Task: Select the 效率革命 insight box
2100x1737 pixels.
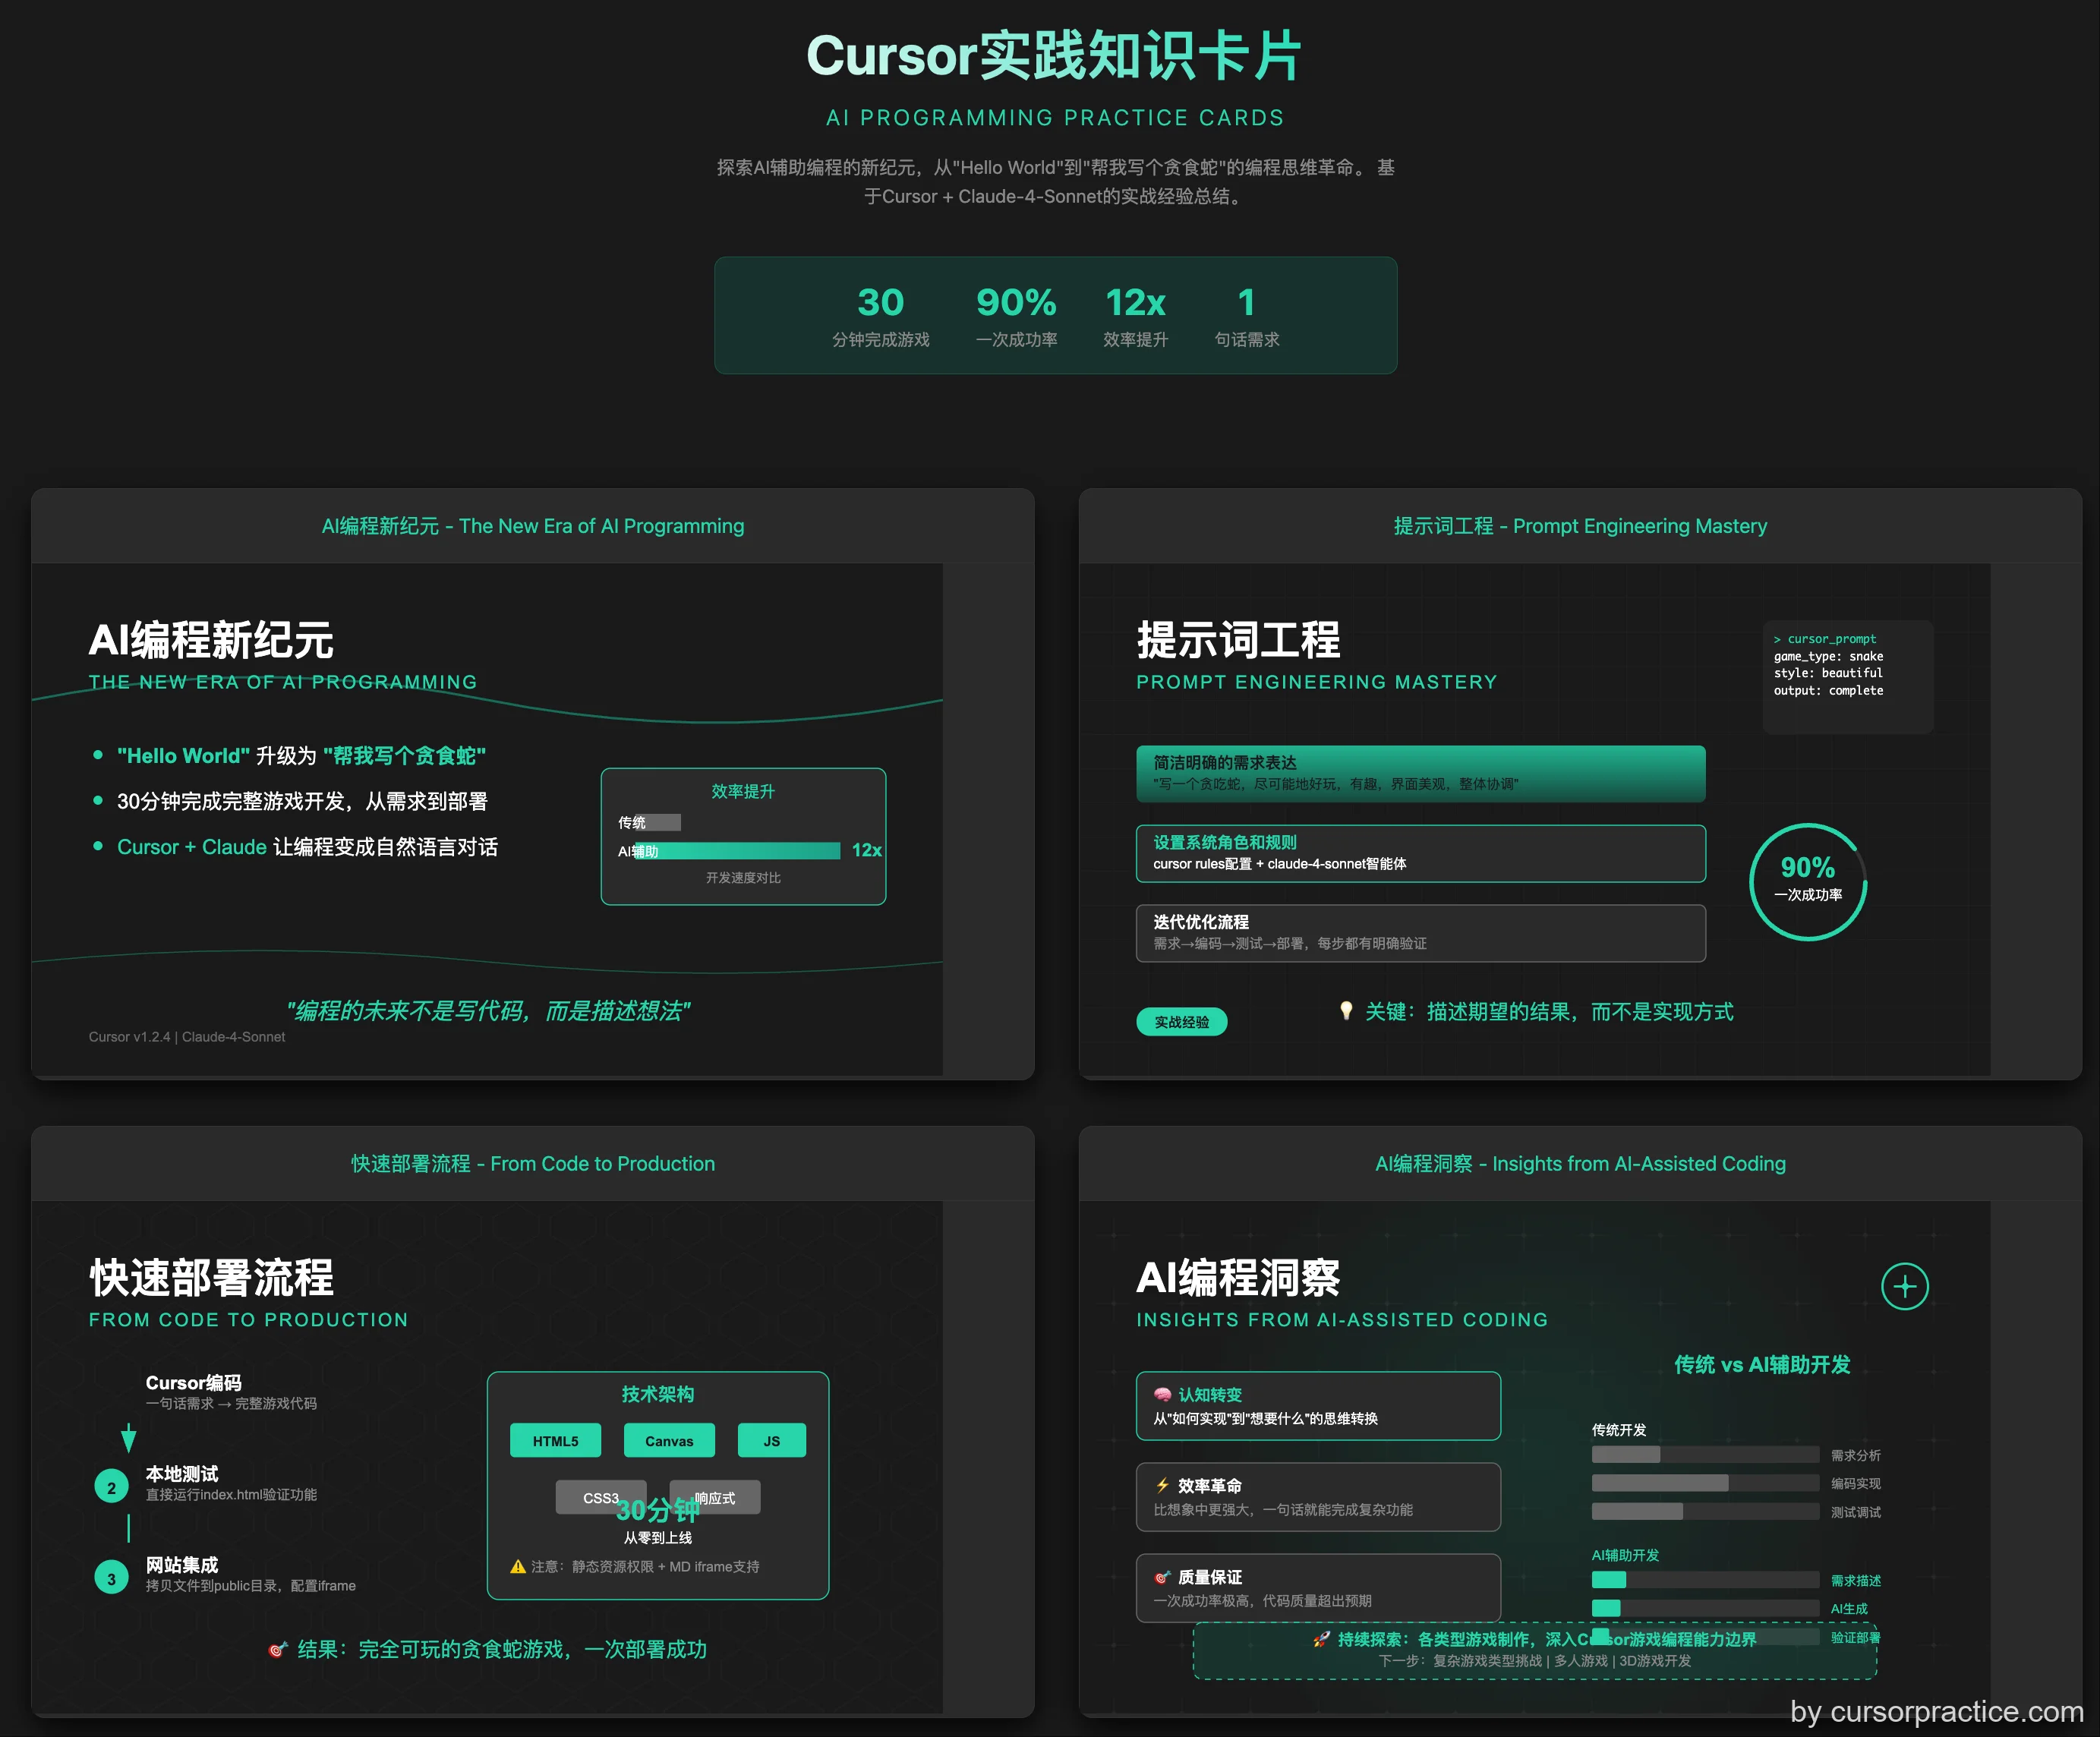Action: point(1318,1497)
